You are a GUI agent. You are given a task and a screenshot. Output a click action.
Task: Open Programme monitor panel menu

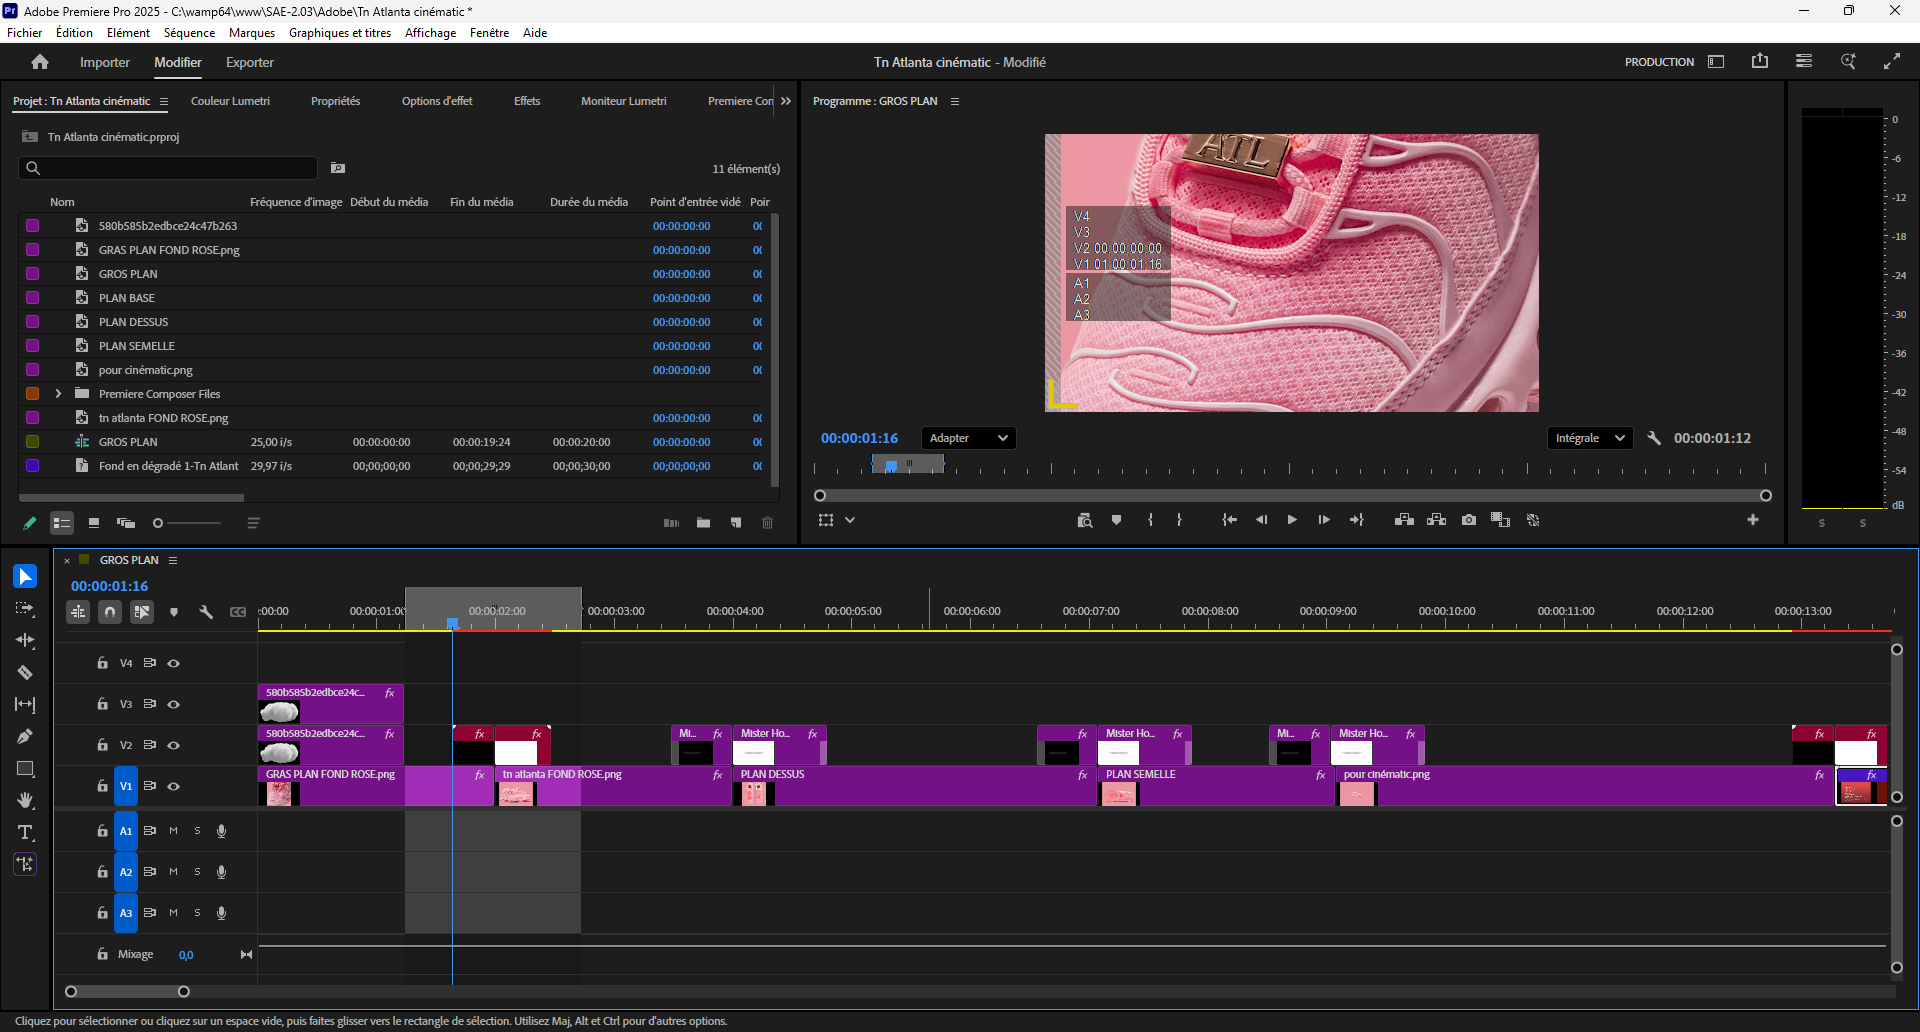(955, 102)
